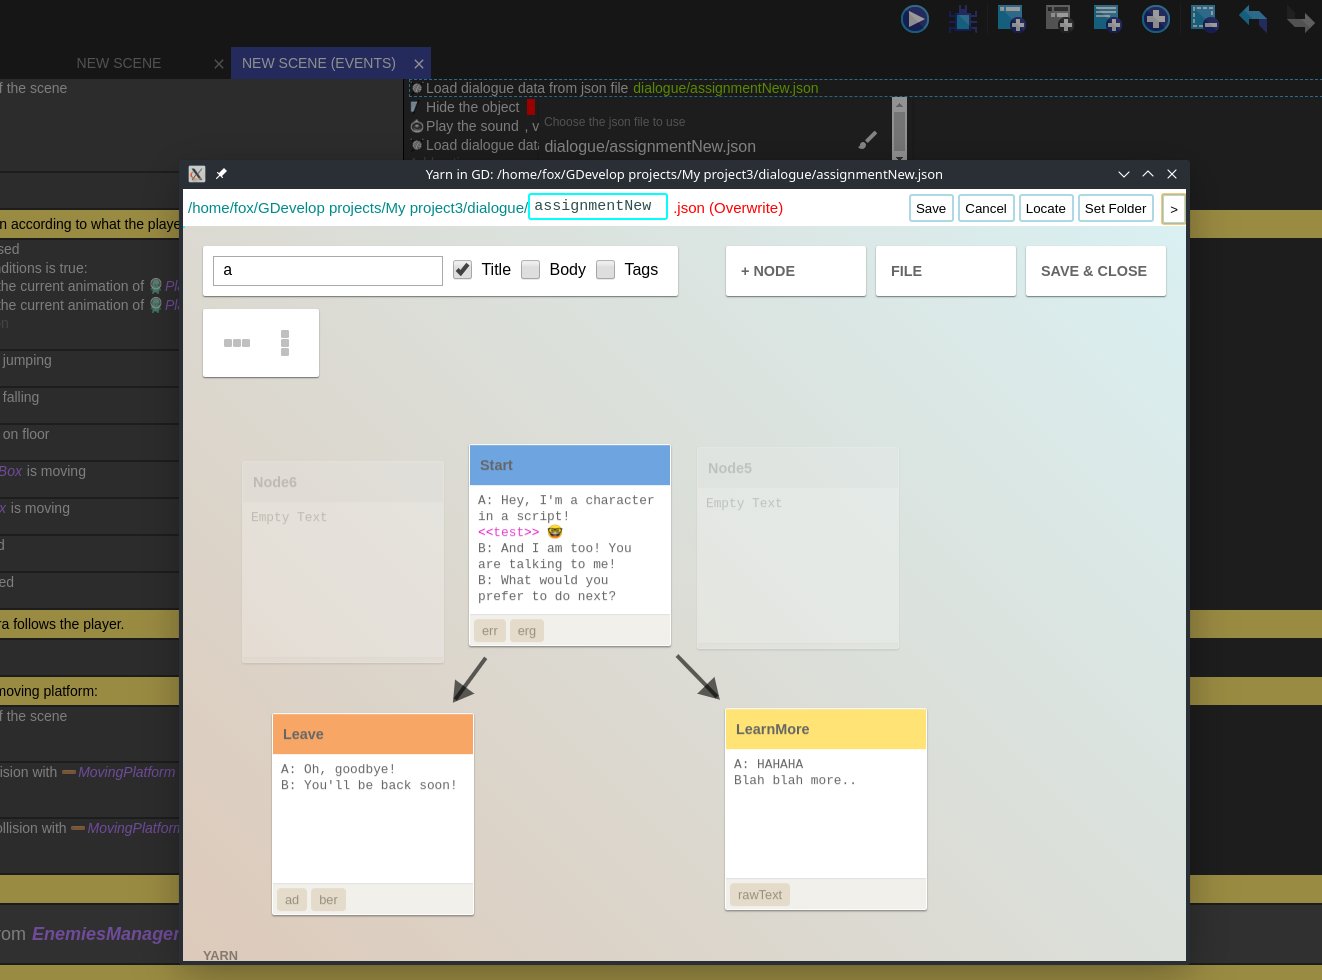Enable the Tags search checkbox

point(606,270)
